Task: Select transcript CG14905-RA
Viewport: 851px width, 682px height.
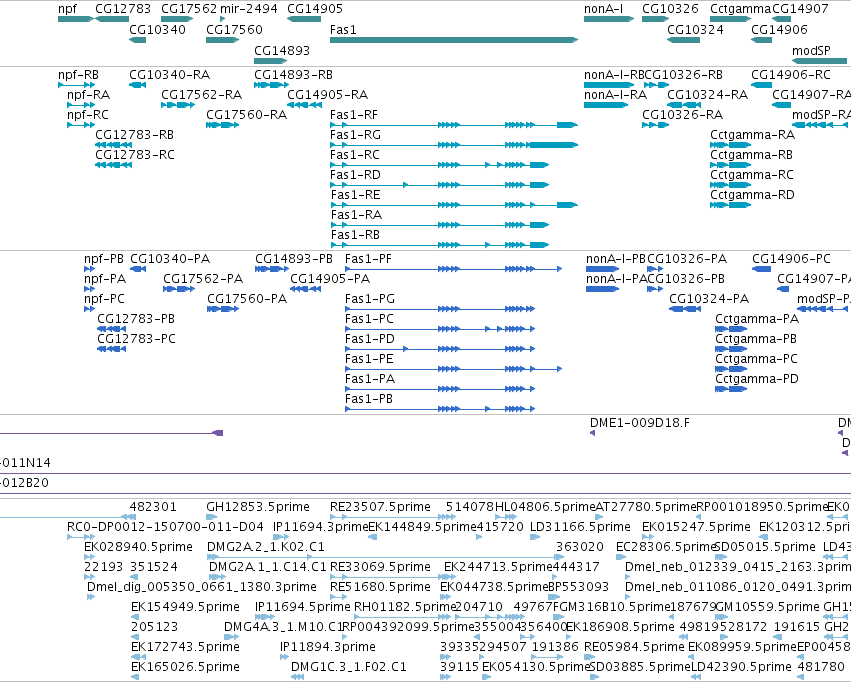Action: tap(304, 105)
